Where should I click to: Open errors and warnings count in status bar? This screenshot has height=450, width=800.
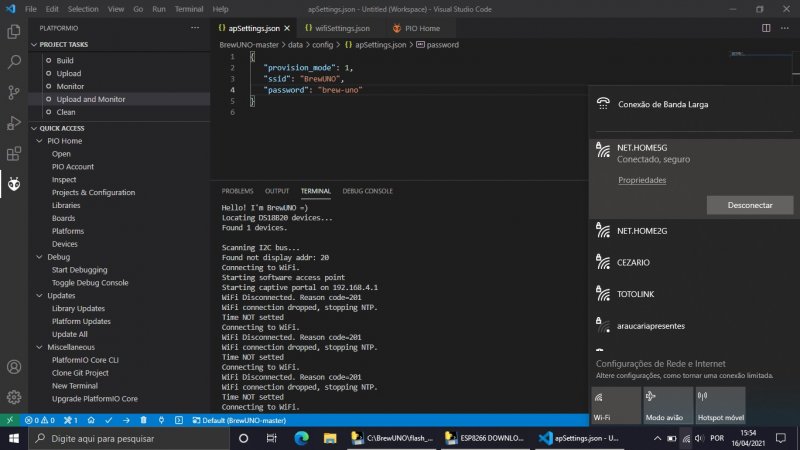(40, 420)
